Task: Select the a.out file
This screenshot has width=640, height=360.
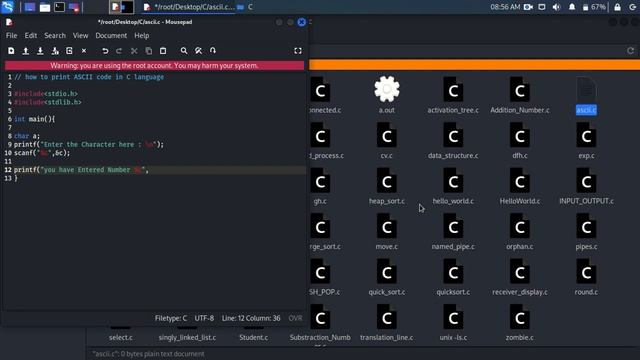Action: click(x=387, y=94)
